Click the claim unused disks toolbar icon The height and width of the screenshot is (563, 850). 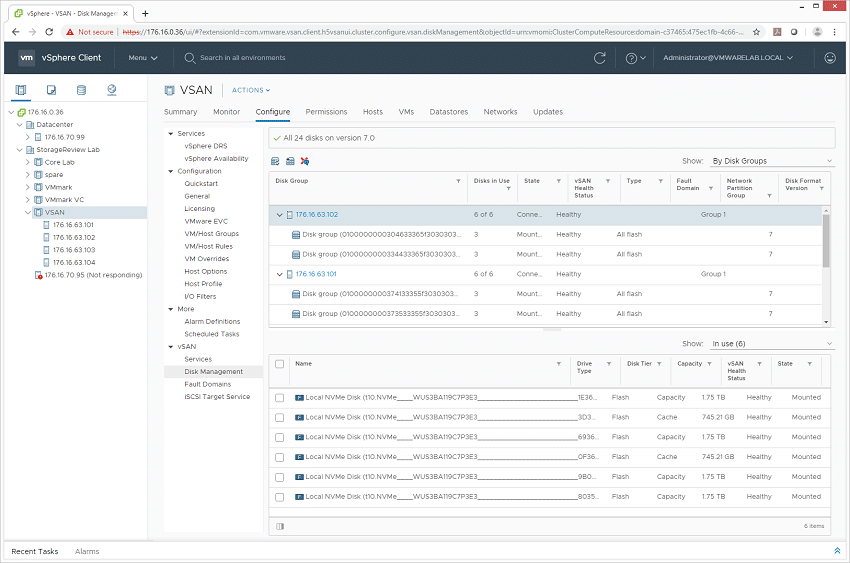click(x=275, y=161)
